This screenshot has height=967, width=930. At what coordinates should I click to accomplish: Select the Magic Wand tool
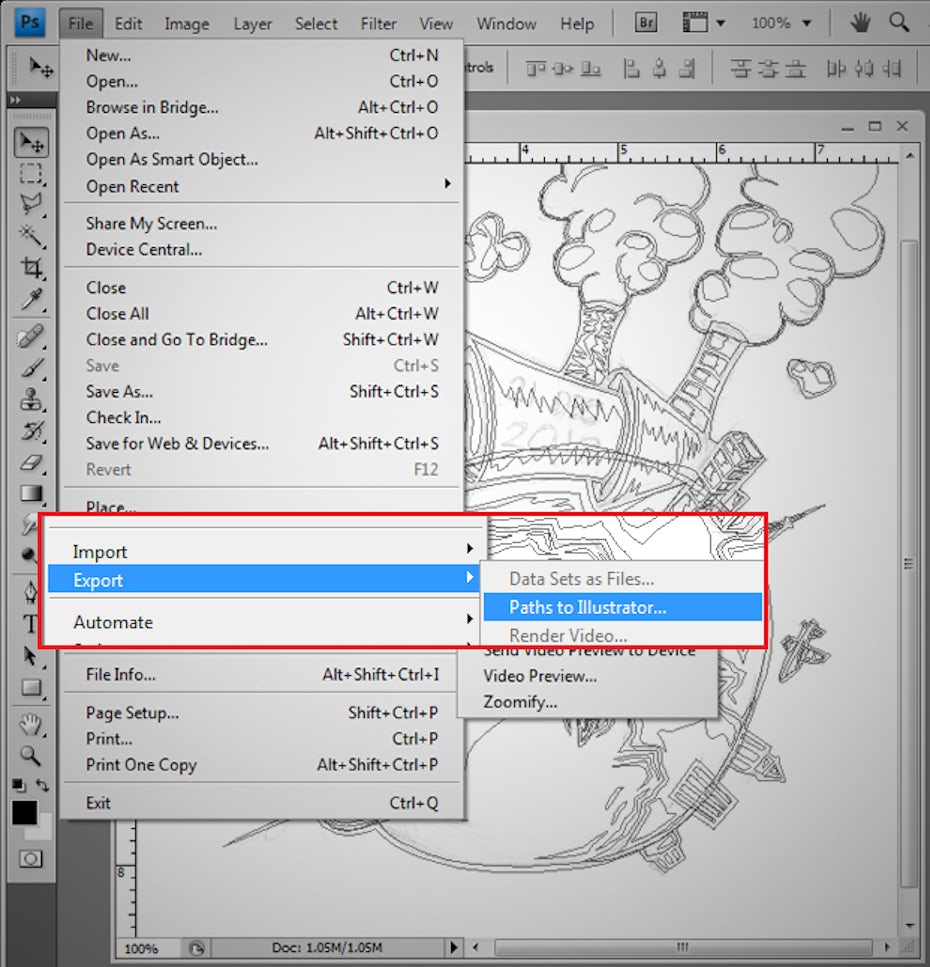coord(31,235)
